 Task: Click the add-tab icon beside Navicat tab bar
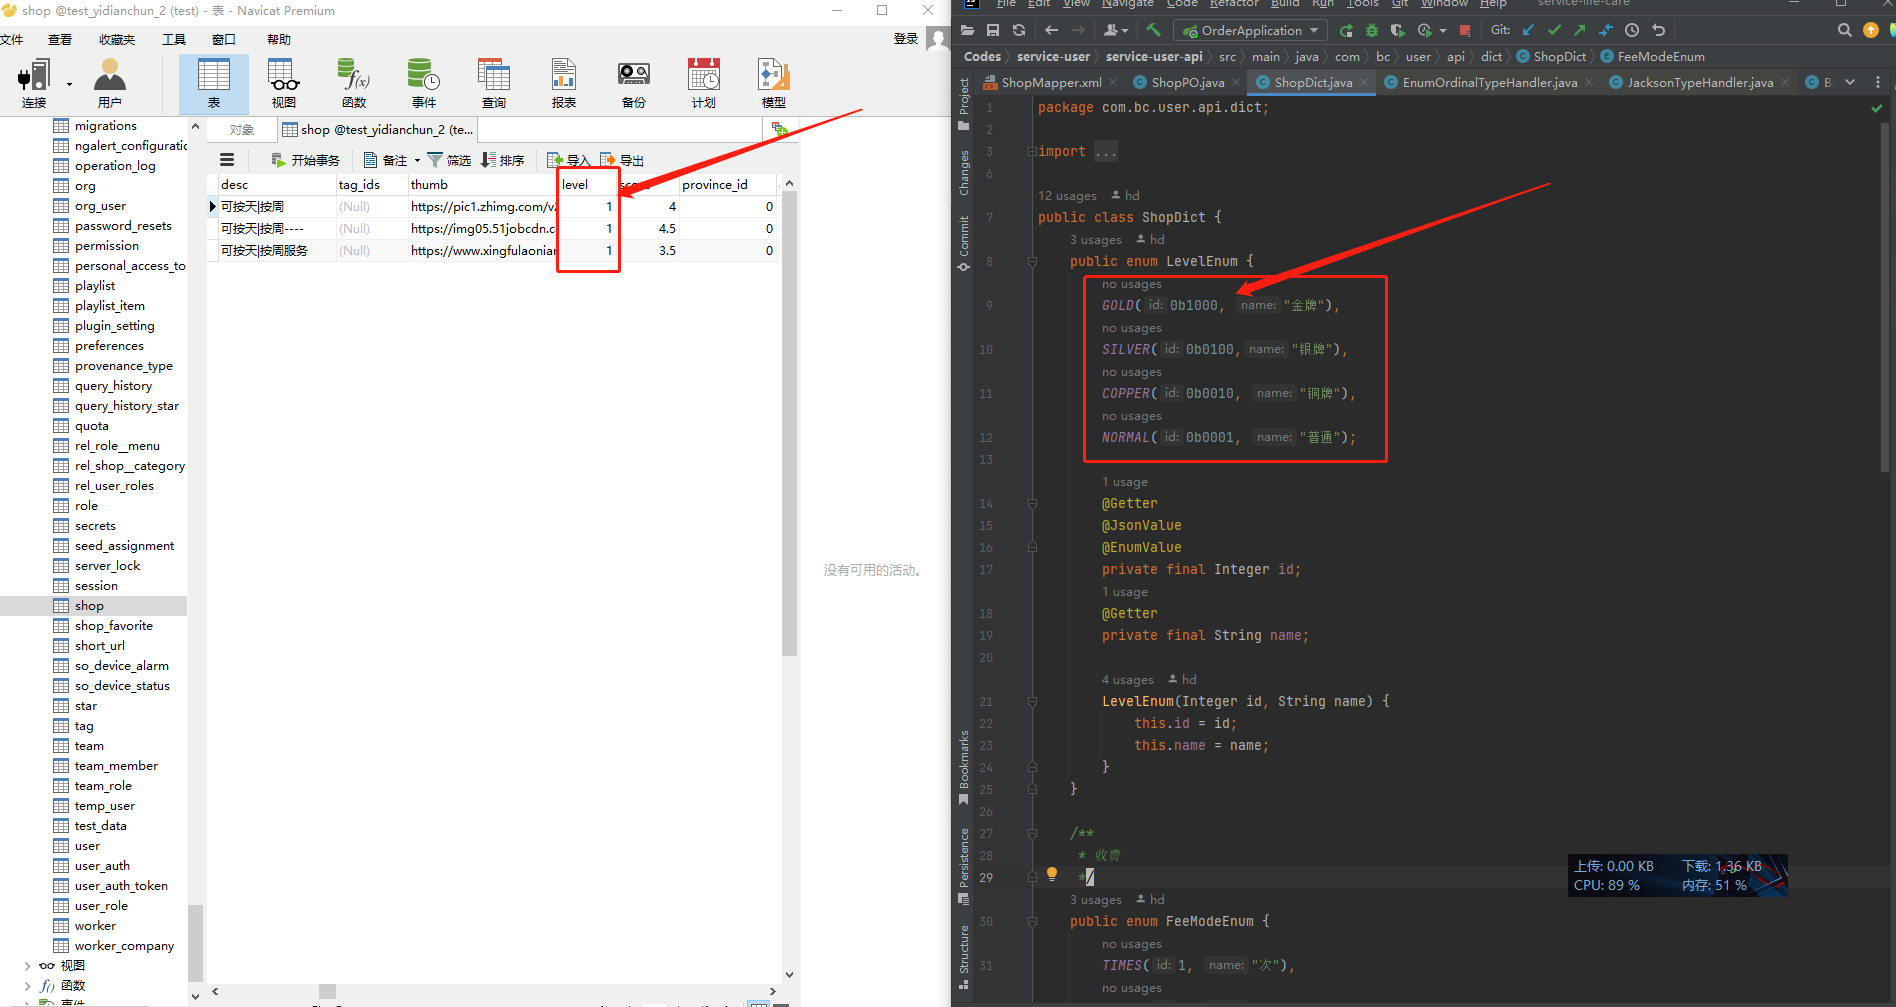click(780, 129)
